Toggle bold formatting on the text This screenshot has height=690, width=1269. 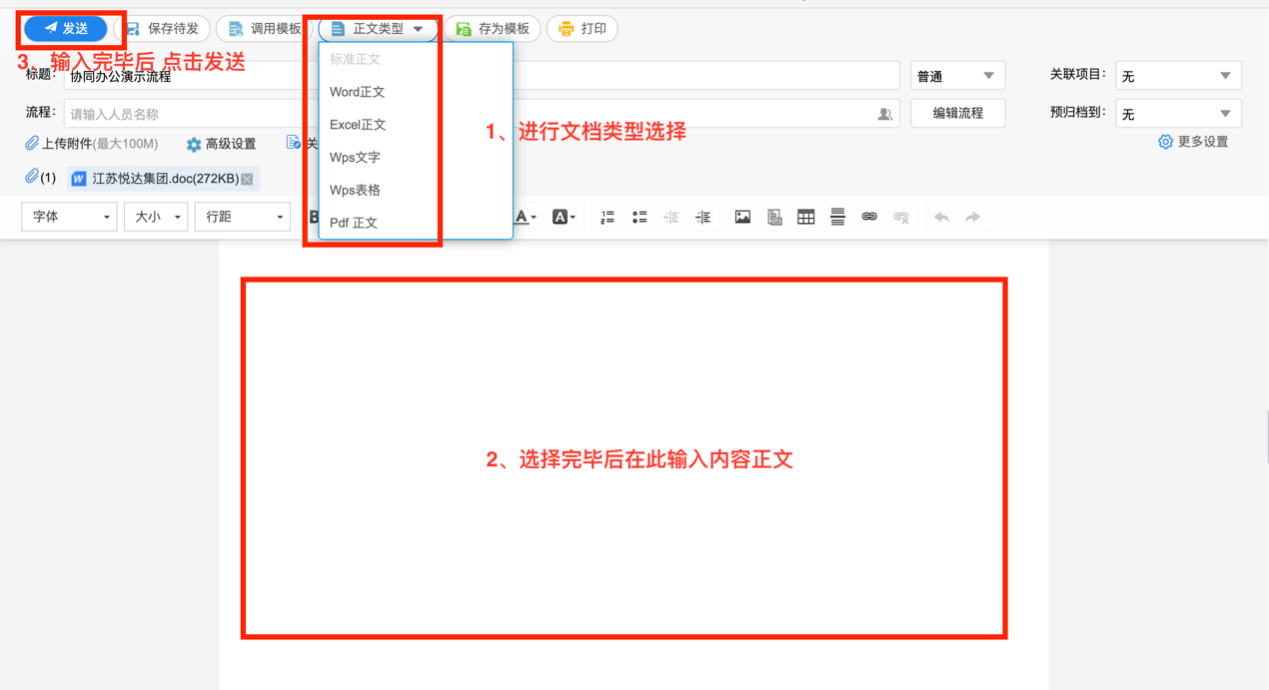[313, 217]
